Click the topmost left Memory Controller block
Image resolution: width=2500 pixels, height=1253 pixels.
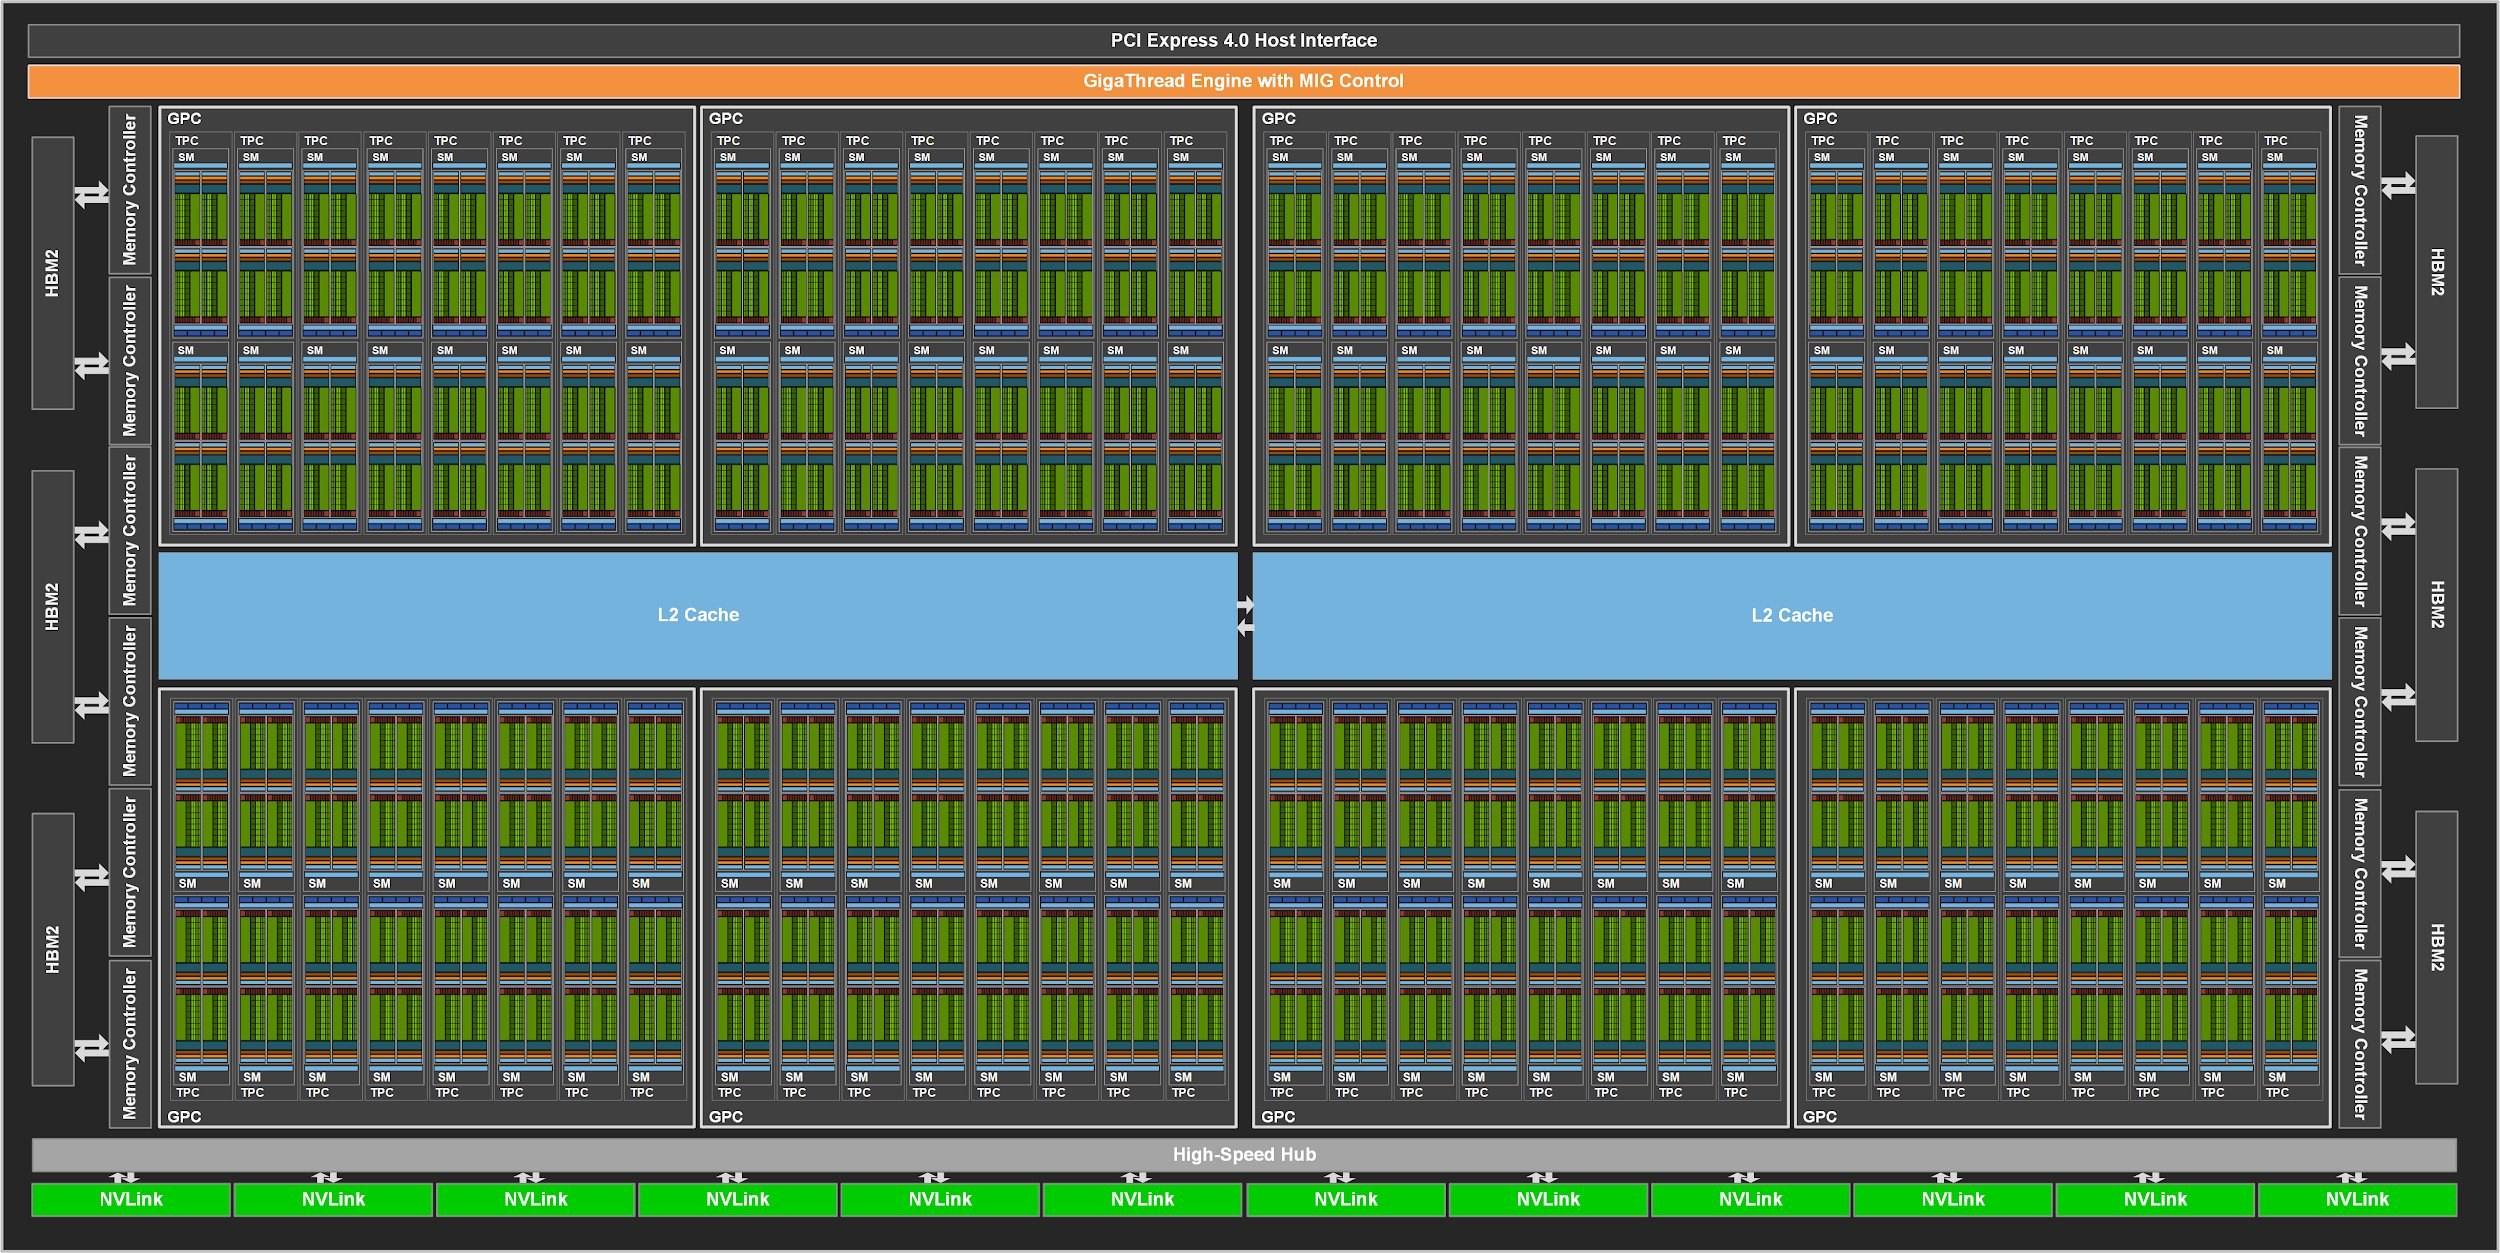point(130,190)
